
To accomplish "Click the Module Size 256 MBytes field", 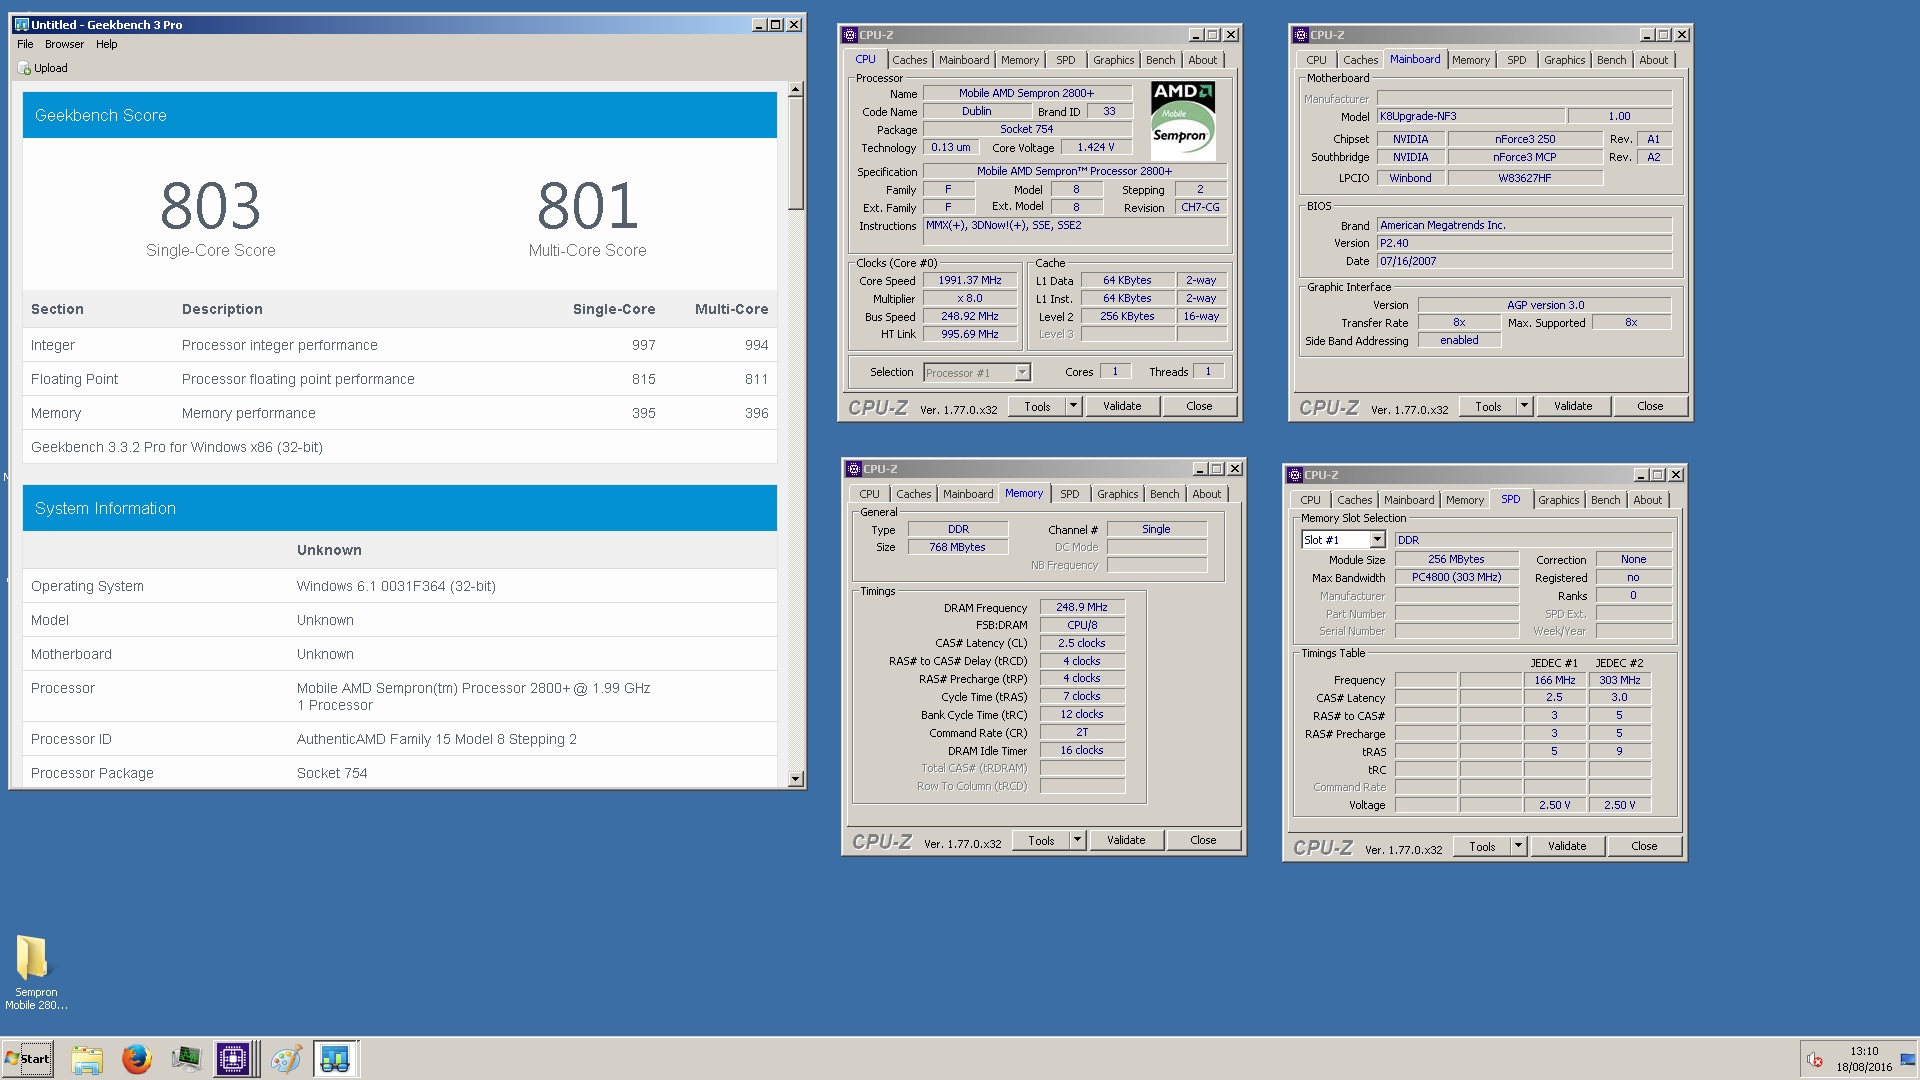I will point(1456,559).
